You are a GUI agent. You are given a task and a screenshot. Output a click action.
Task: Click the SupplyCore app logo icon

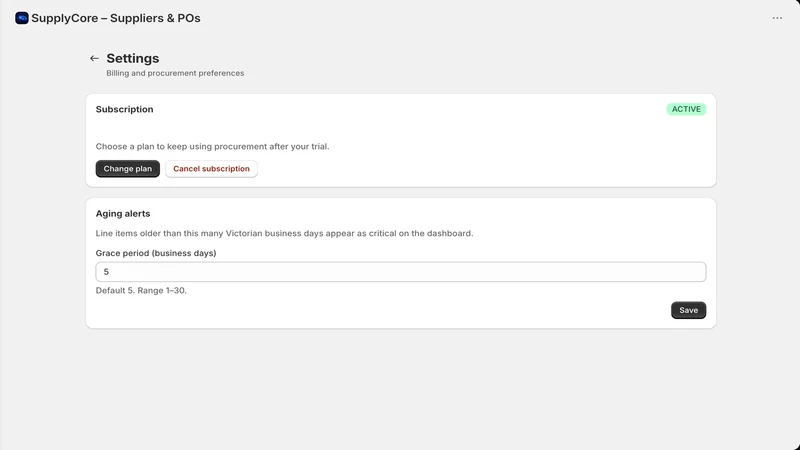click(21, 18)
